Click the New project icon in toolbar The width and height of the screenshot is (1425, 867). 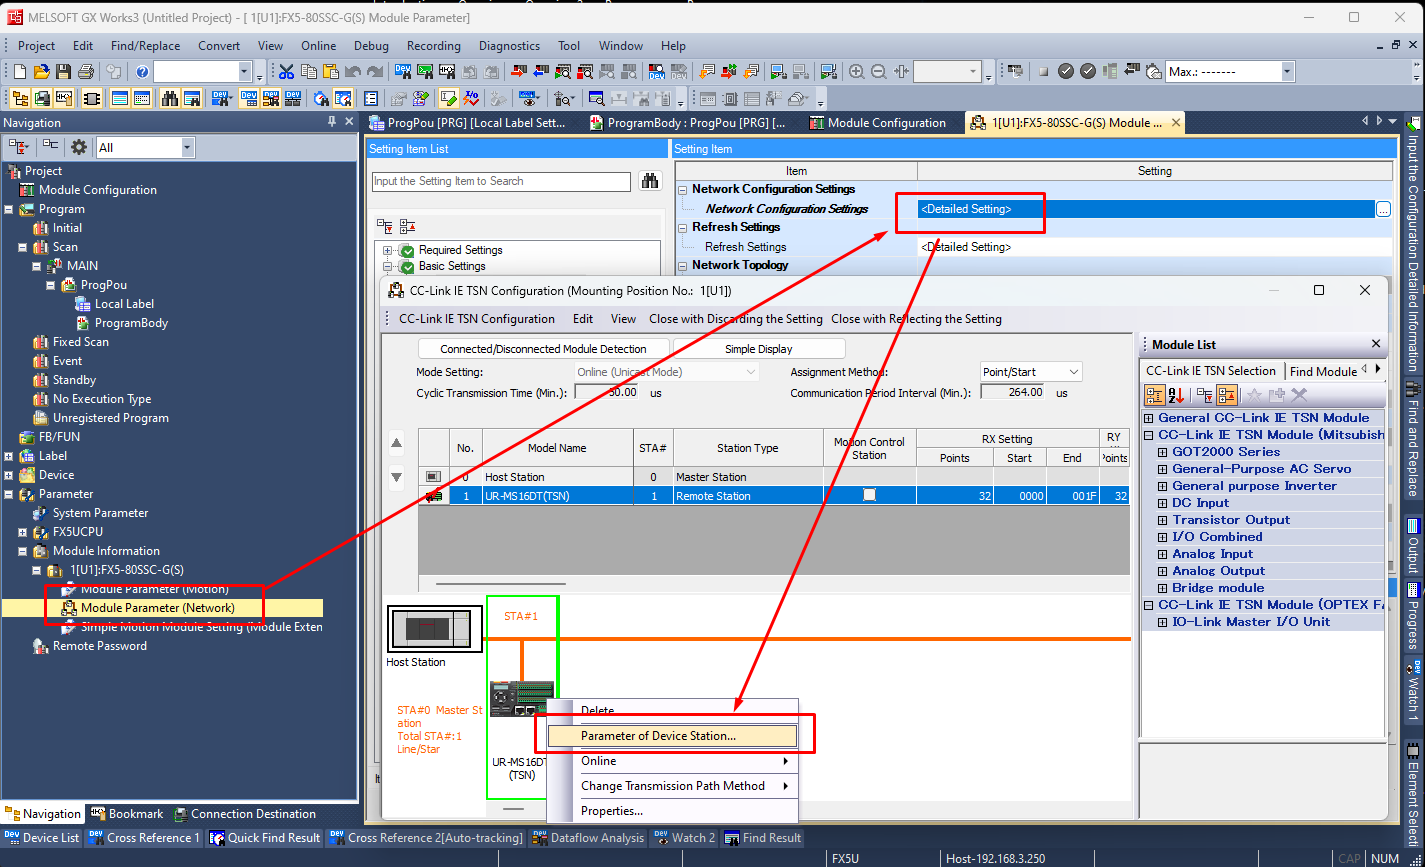(x=20, y=72)
